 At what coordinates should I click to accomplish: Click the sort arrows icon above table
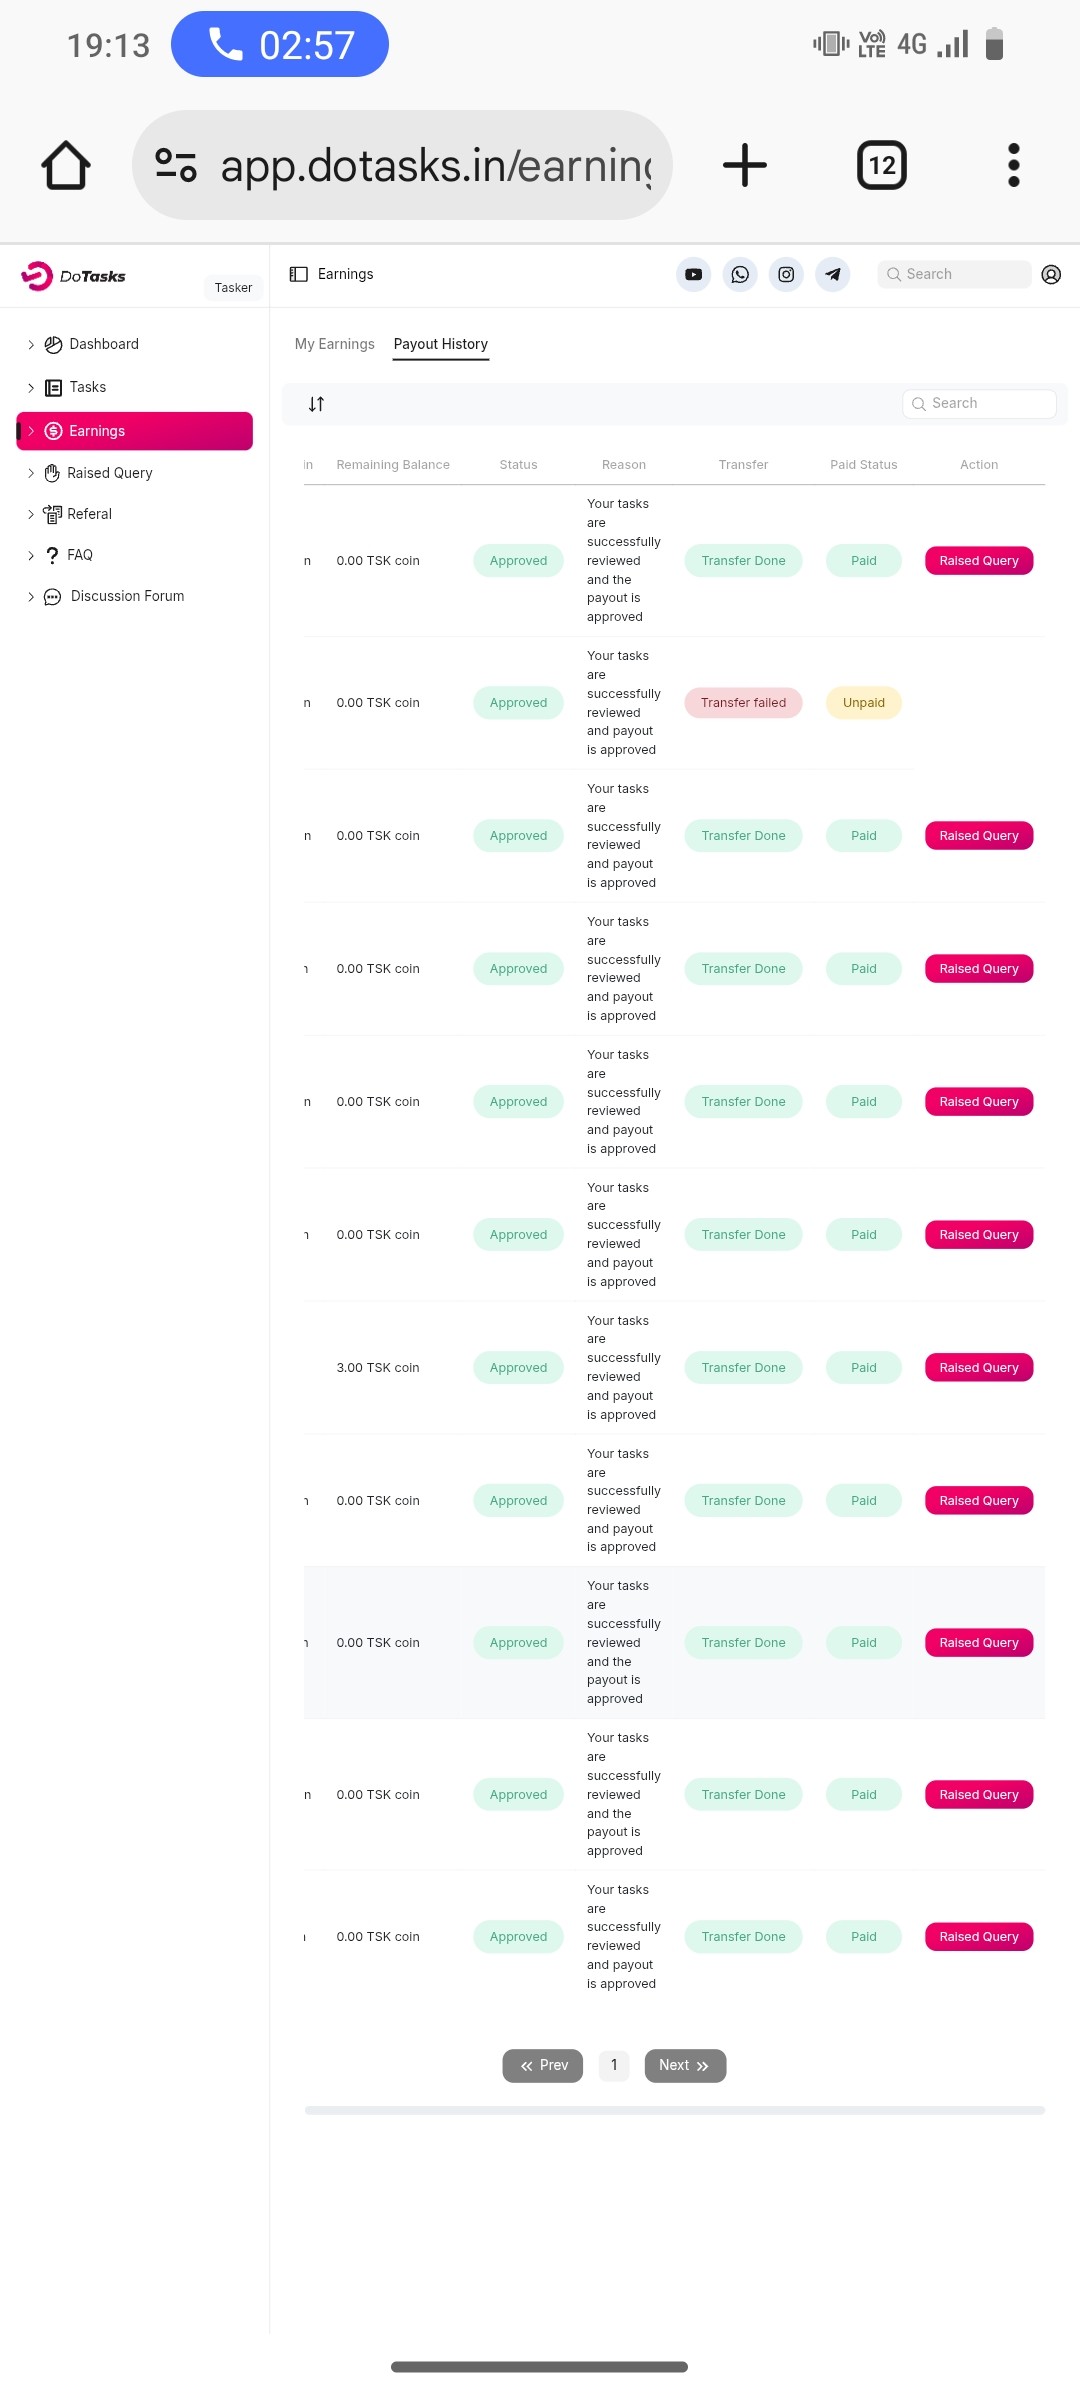click(316, 404)
